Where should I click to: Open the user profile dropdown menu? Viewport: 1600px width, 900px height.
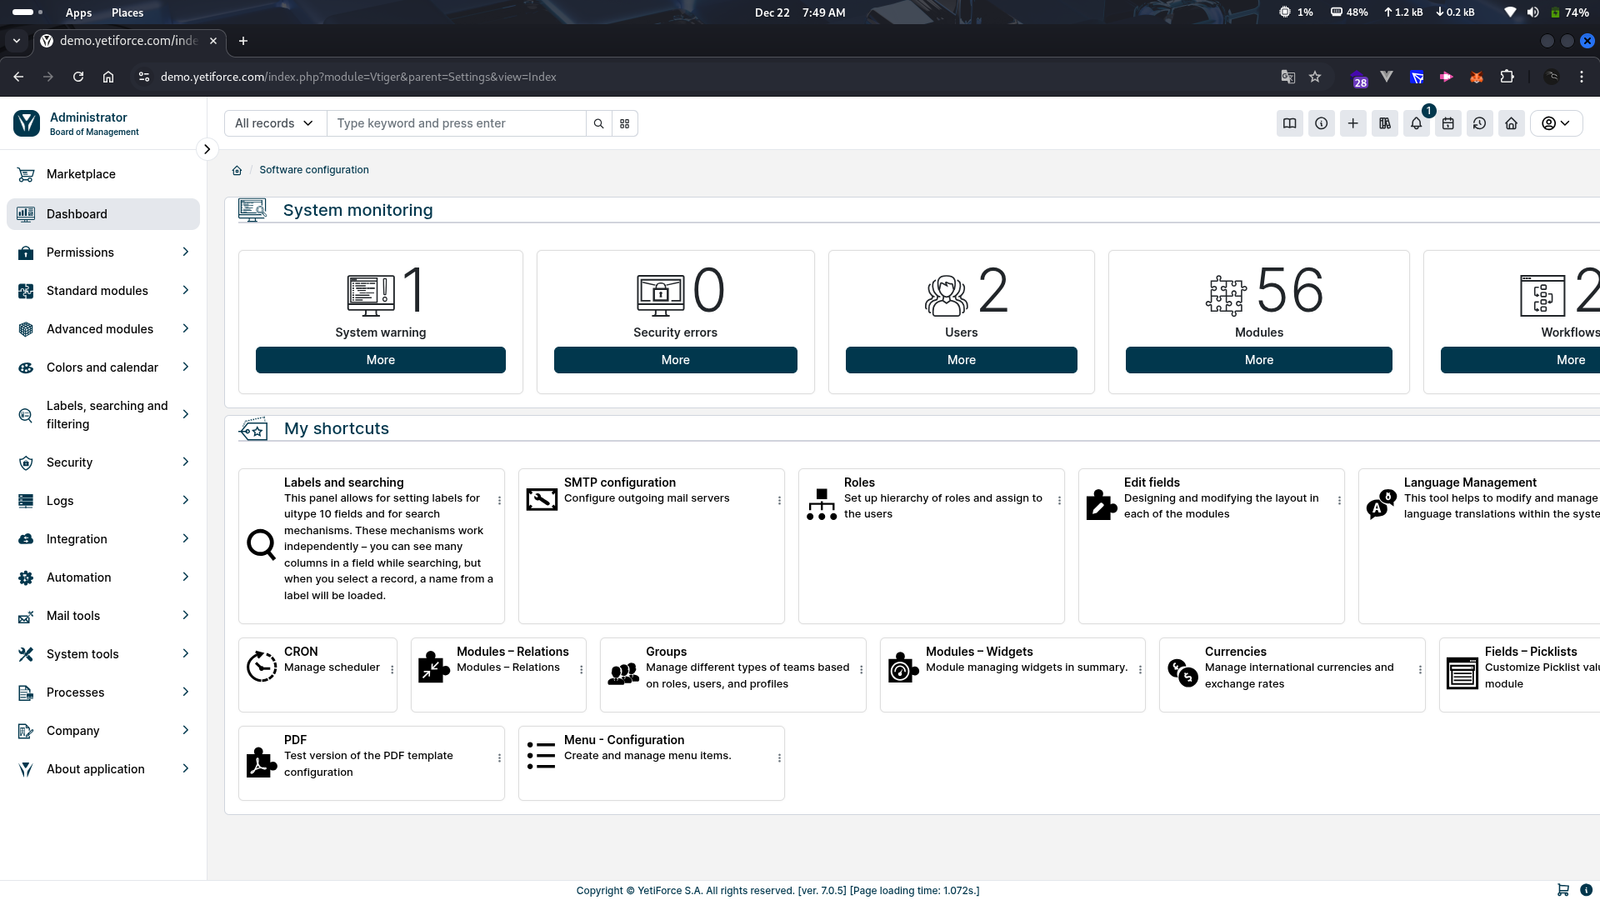(x=1555, y=124)
